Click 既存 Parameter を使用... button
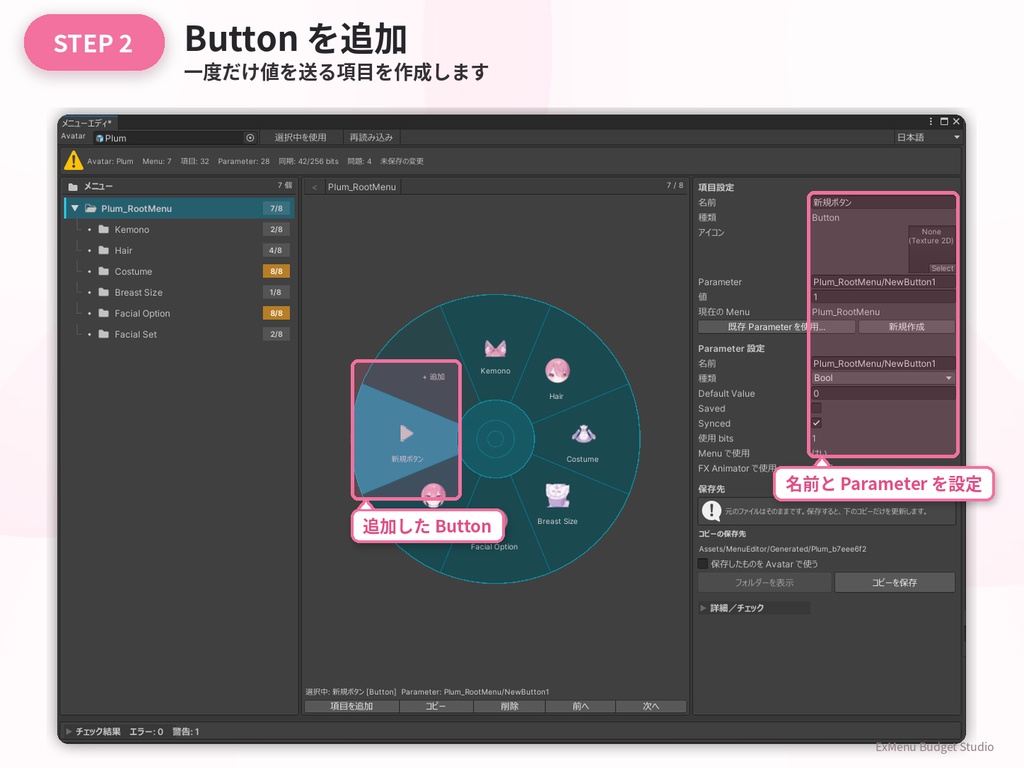 pyautogui.click(x=776, y=327)
